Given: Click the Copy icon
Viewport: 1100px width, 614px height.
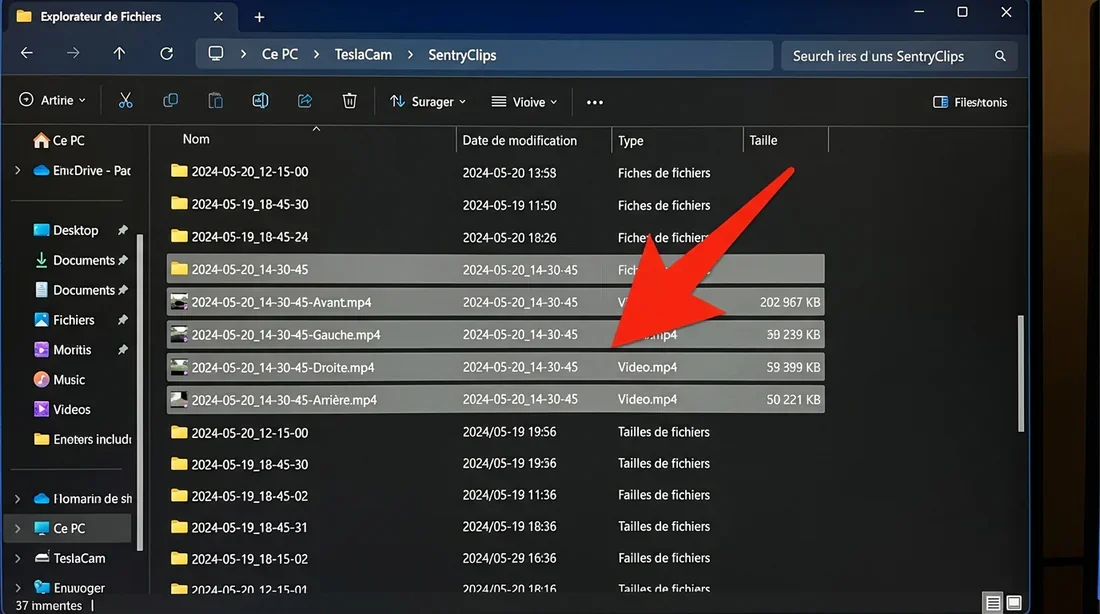Looking at the screenshot, I should coord(170,100).
